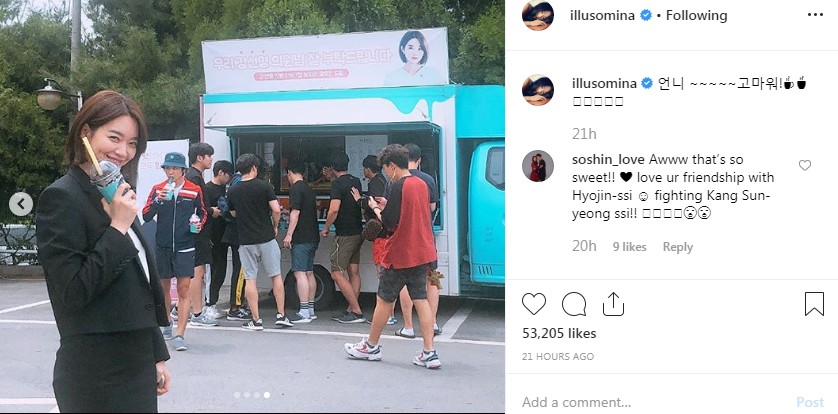Go to the previous photo with left arrow
This screenshot has width=838, height=414.
coord(21,204)
